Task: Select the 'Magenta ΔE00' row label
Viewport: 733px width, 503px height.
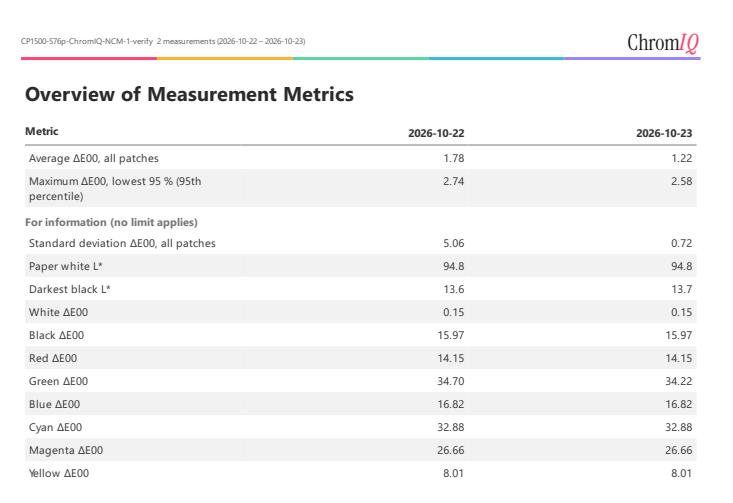Action: (66, 450)
